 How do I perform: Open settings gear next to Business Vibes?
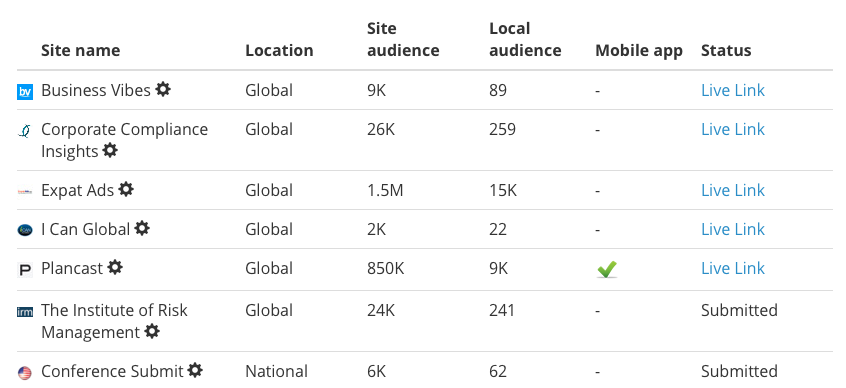[x=163, y=89]
